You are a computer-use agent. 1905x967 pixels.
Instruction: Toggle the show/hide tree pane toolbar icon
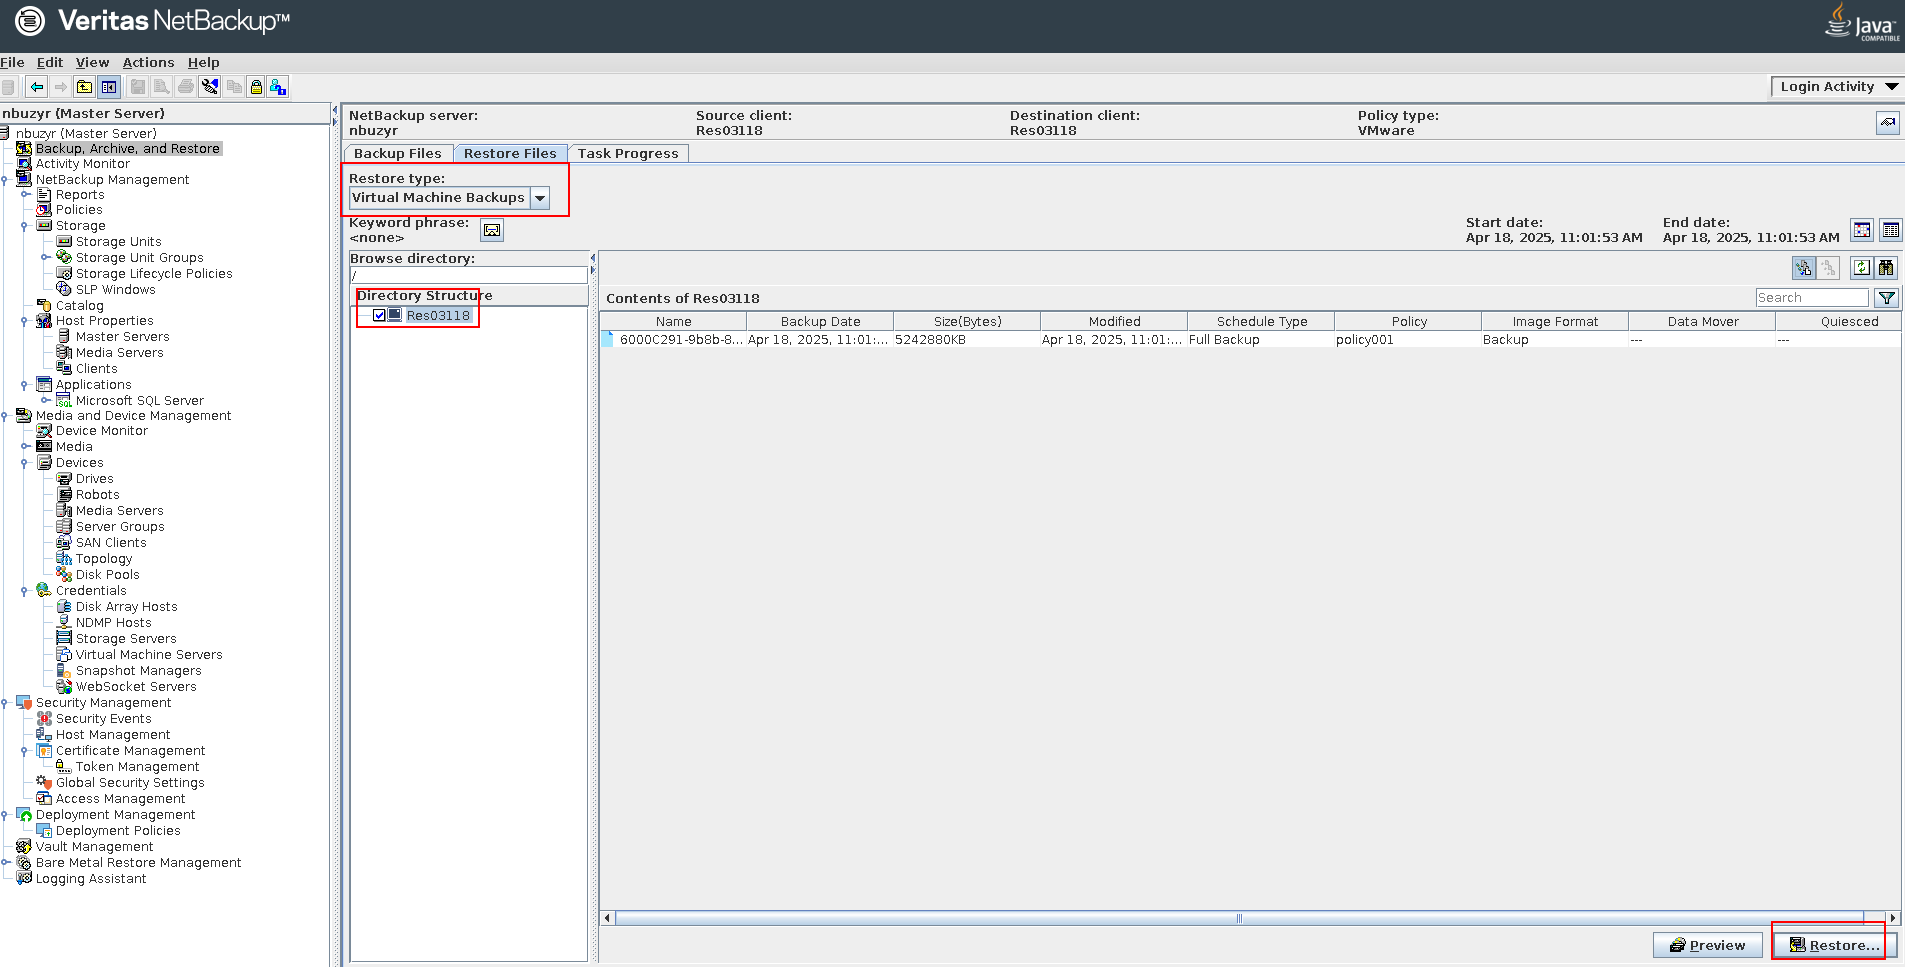click(109, 87)
